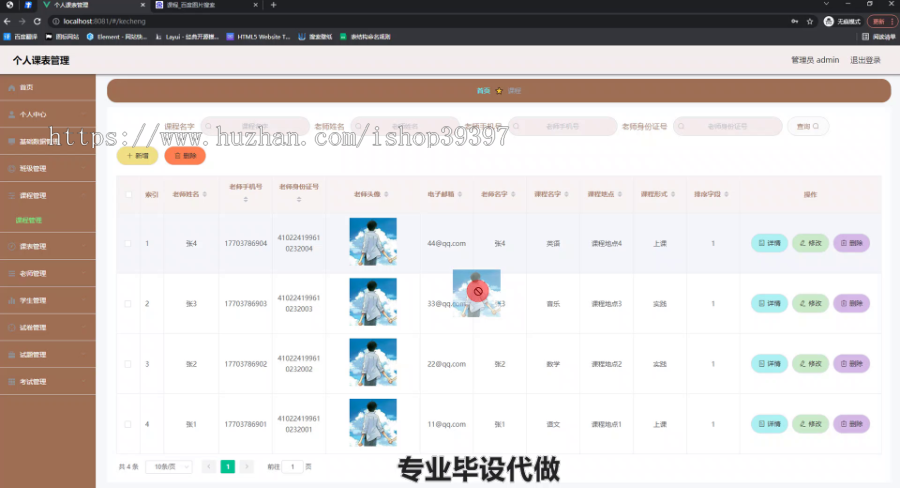
Task: Reload the page with refresh icon
Action: (37, 21)
